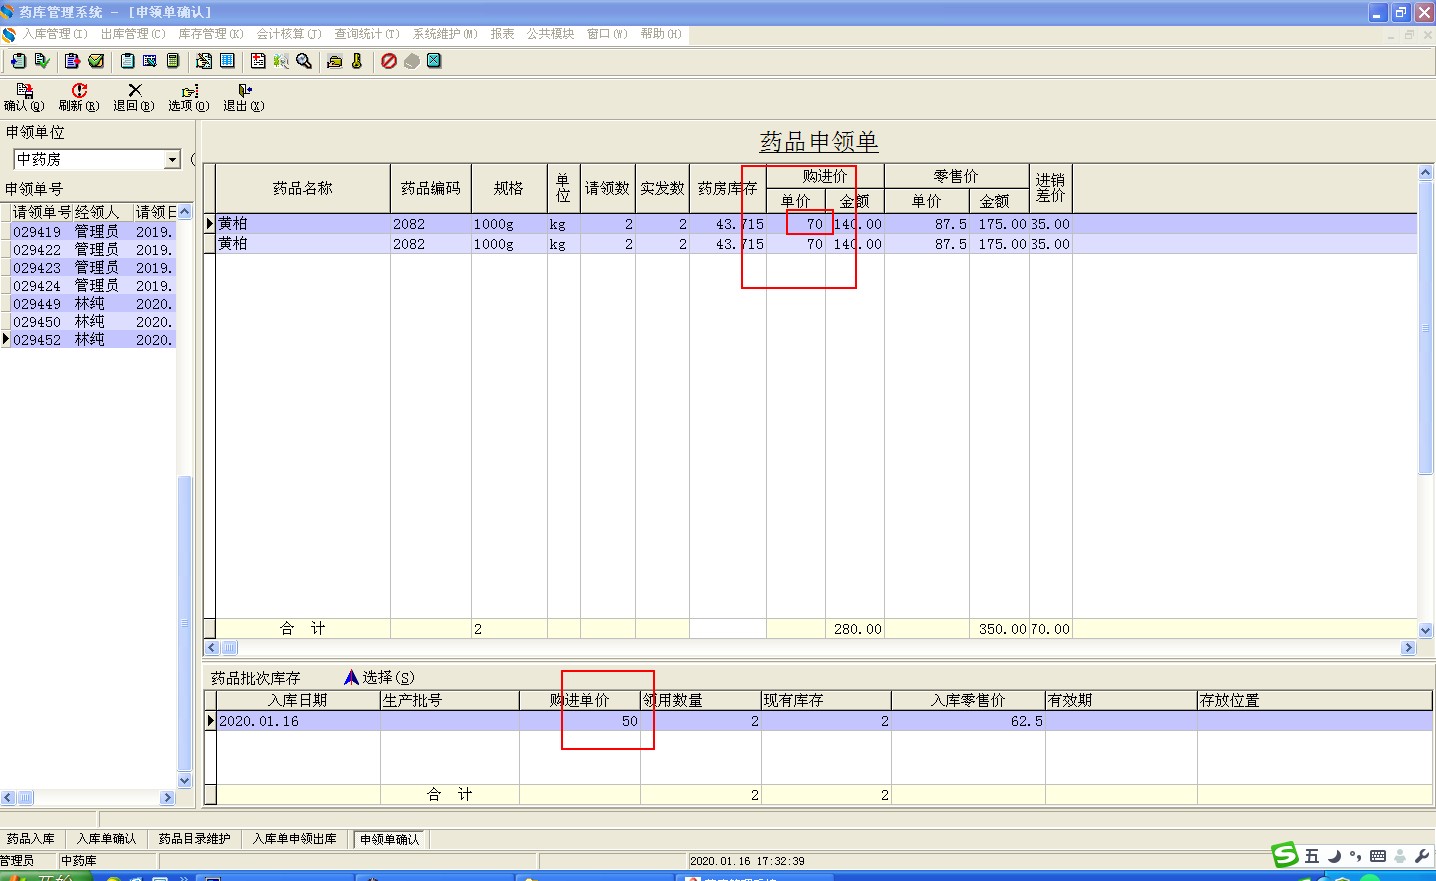The height and width of the screenshot is (881, 1436).
Task: Click the 药品名称 column header
Action: (303, 188)
